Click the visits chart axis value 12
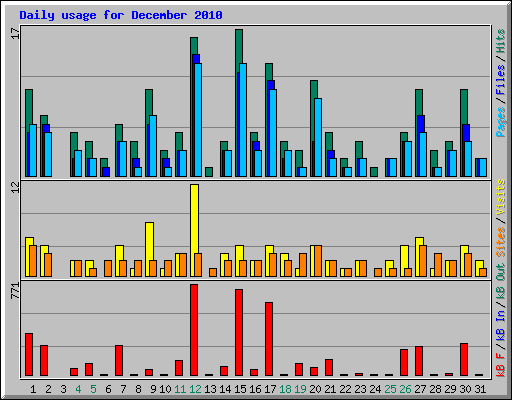Viewport: 512px width, 400px height. (x=16, y=188)
